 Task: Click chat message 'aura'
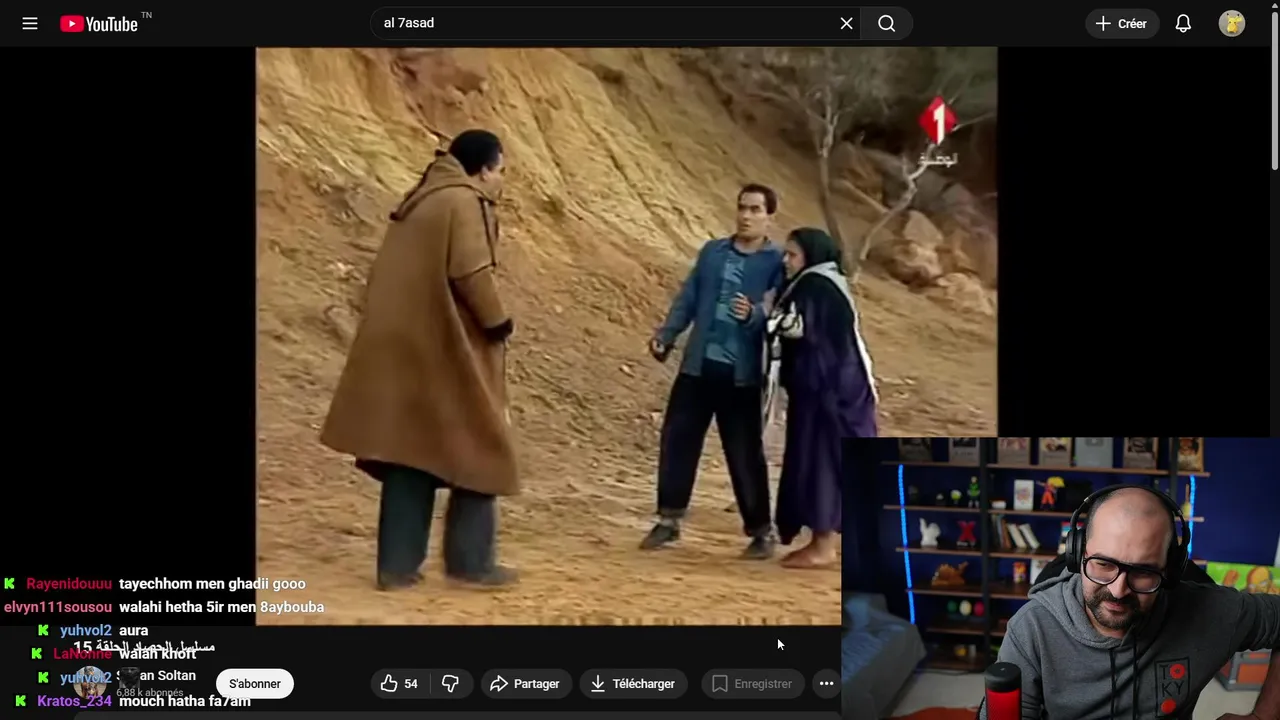133,631
